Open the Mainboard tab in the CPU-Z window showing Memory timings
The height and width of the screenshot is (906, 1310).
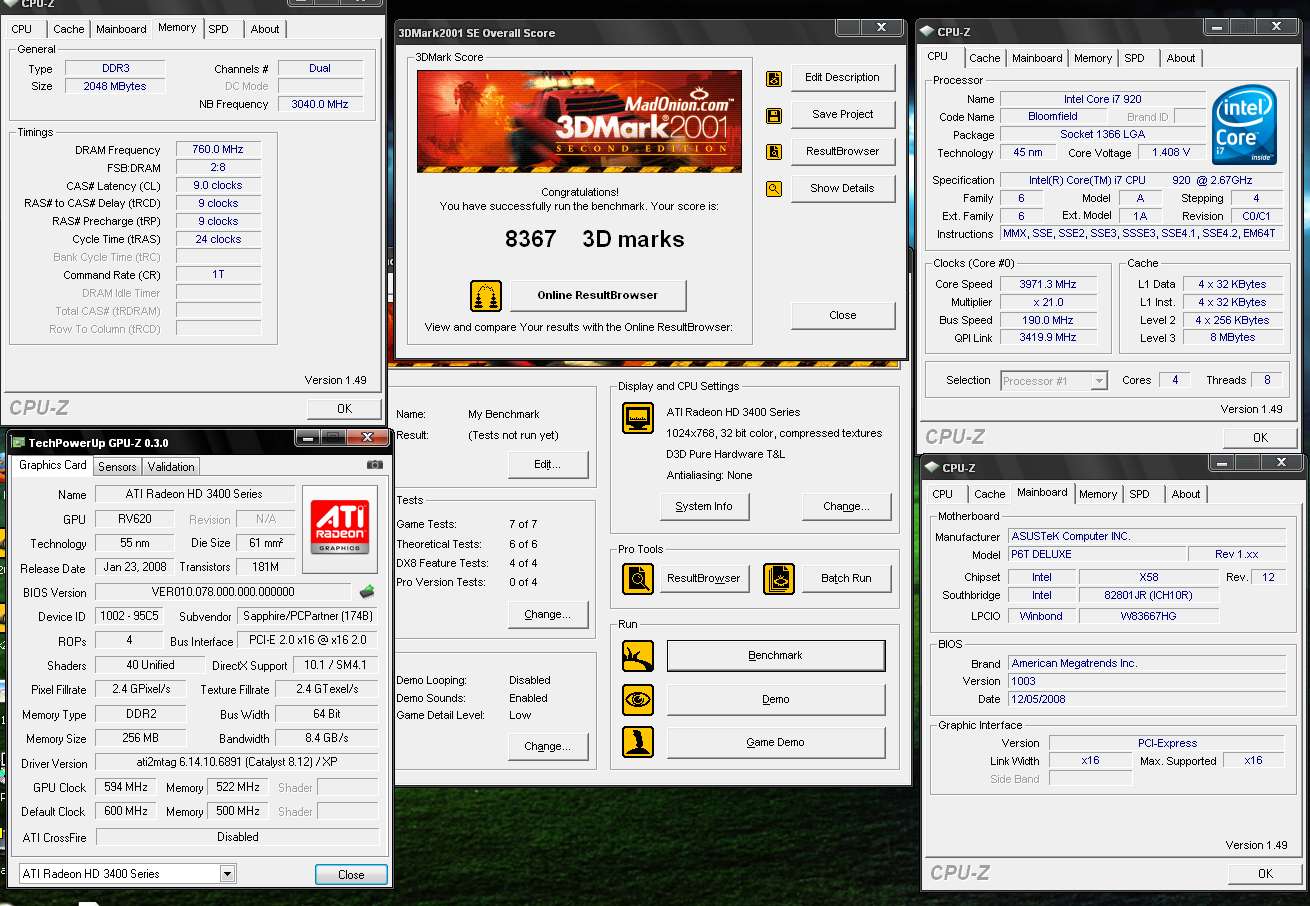(121, 29)
